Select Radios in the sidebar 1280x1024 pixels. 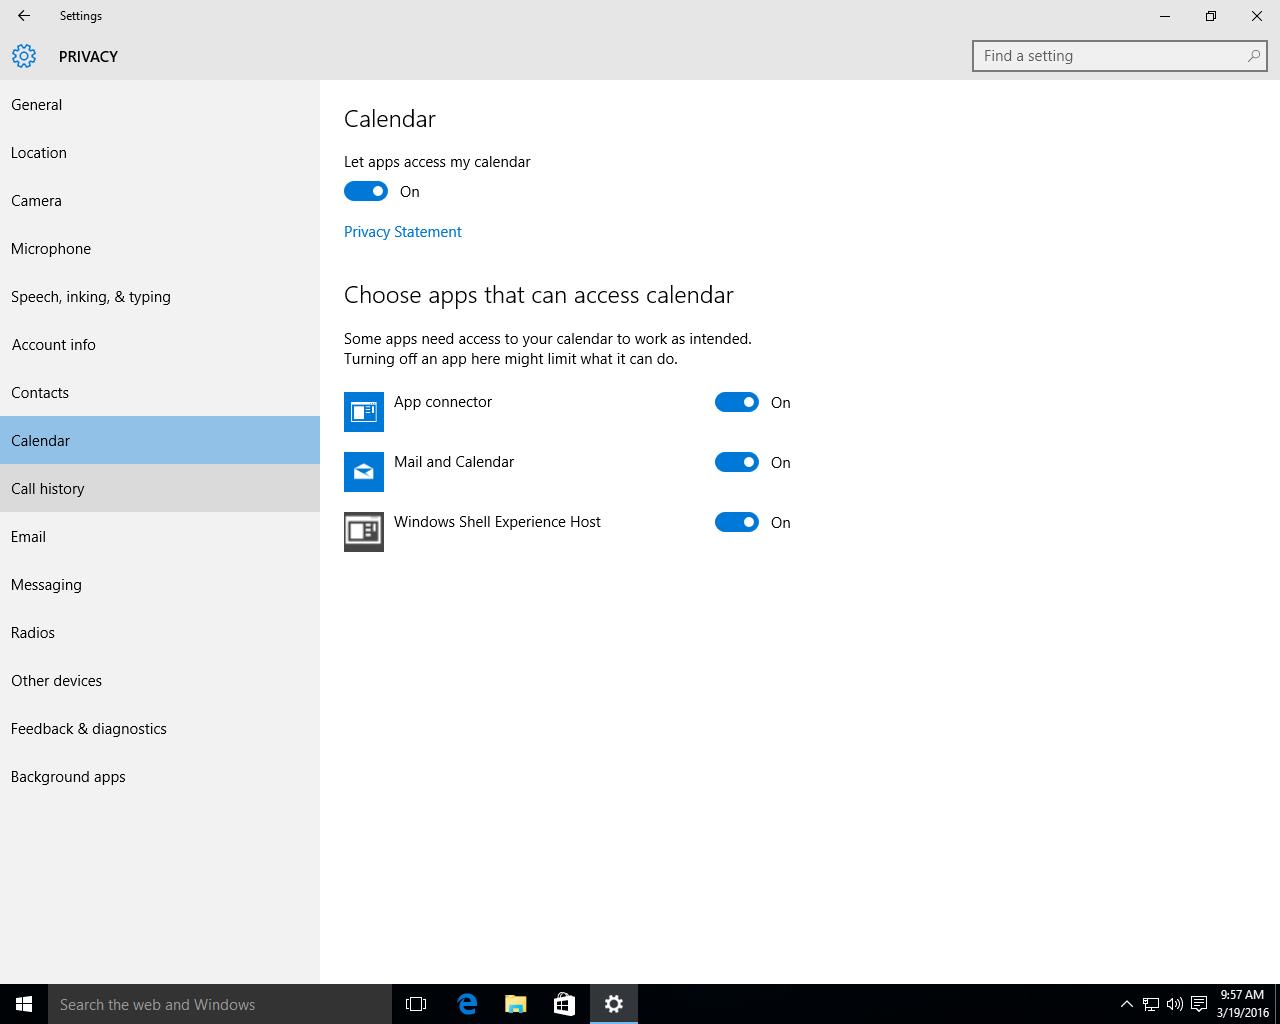[160, 632]
